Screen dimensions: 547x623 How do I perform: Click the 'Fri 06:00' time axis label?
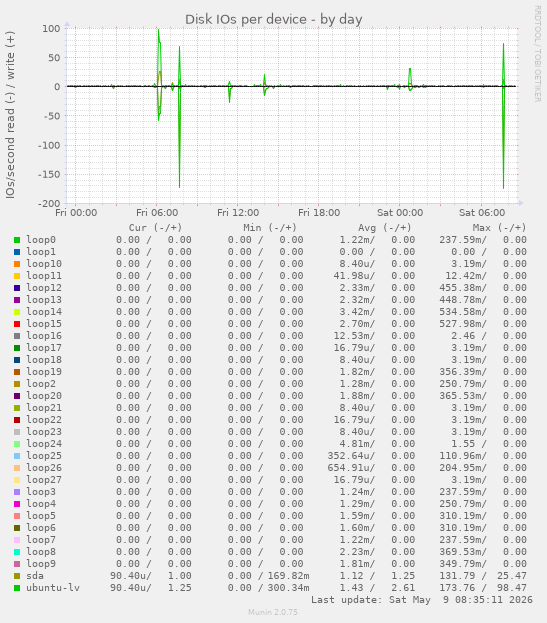[x=157, y=213]
